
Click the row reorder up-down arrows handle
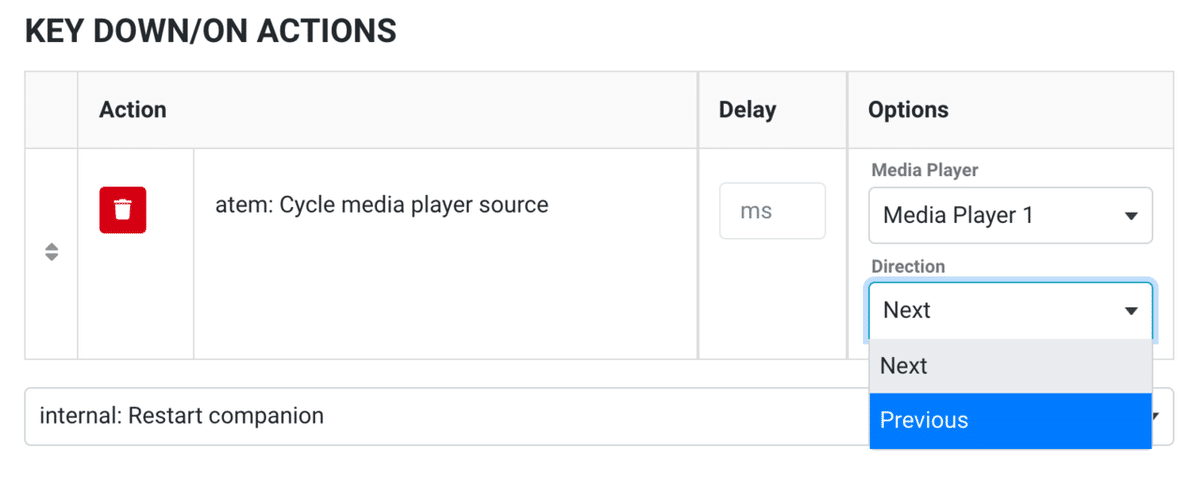[x=51, y=253]
